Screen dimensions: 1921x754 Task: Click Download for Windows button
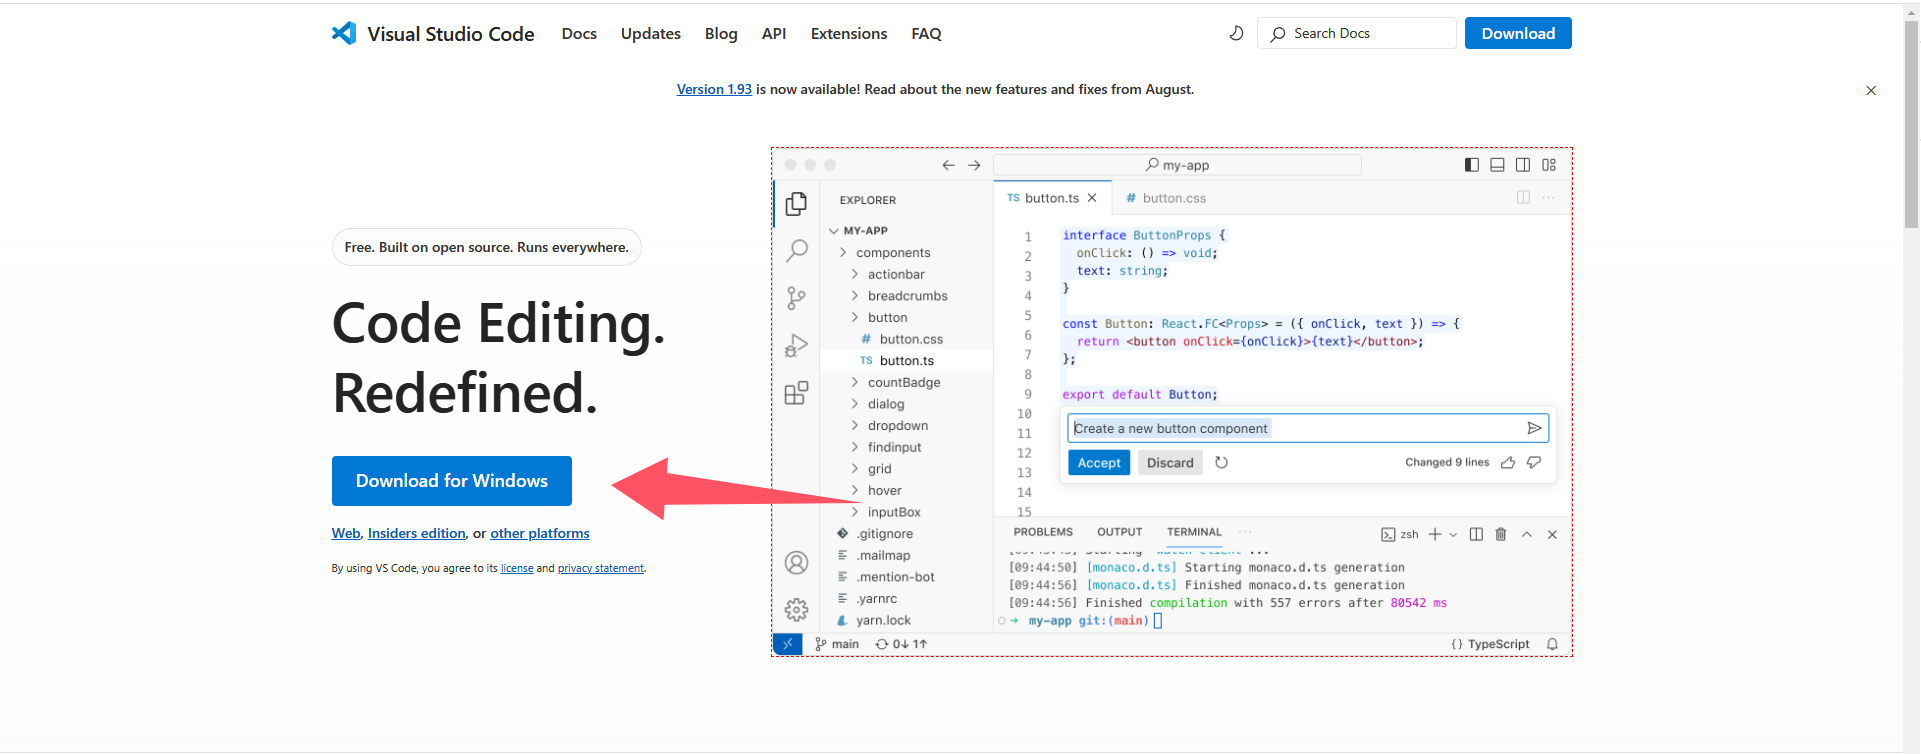452,481
